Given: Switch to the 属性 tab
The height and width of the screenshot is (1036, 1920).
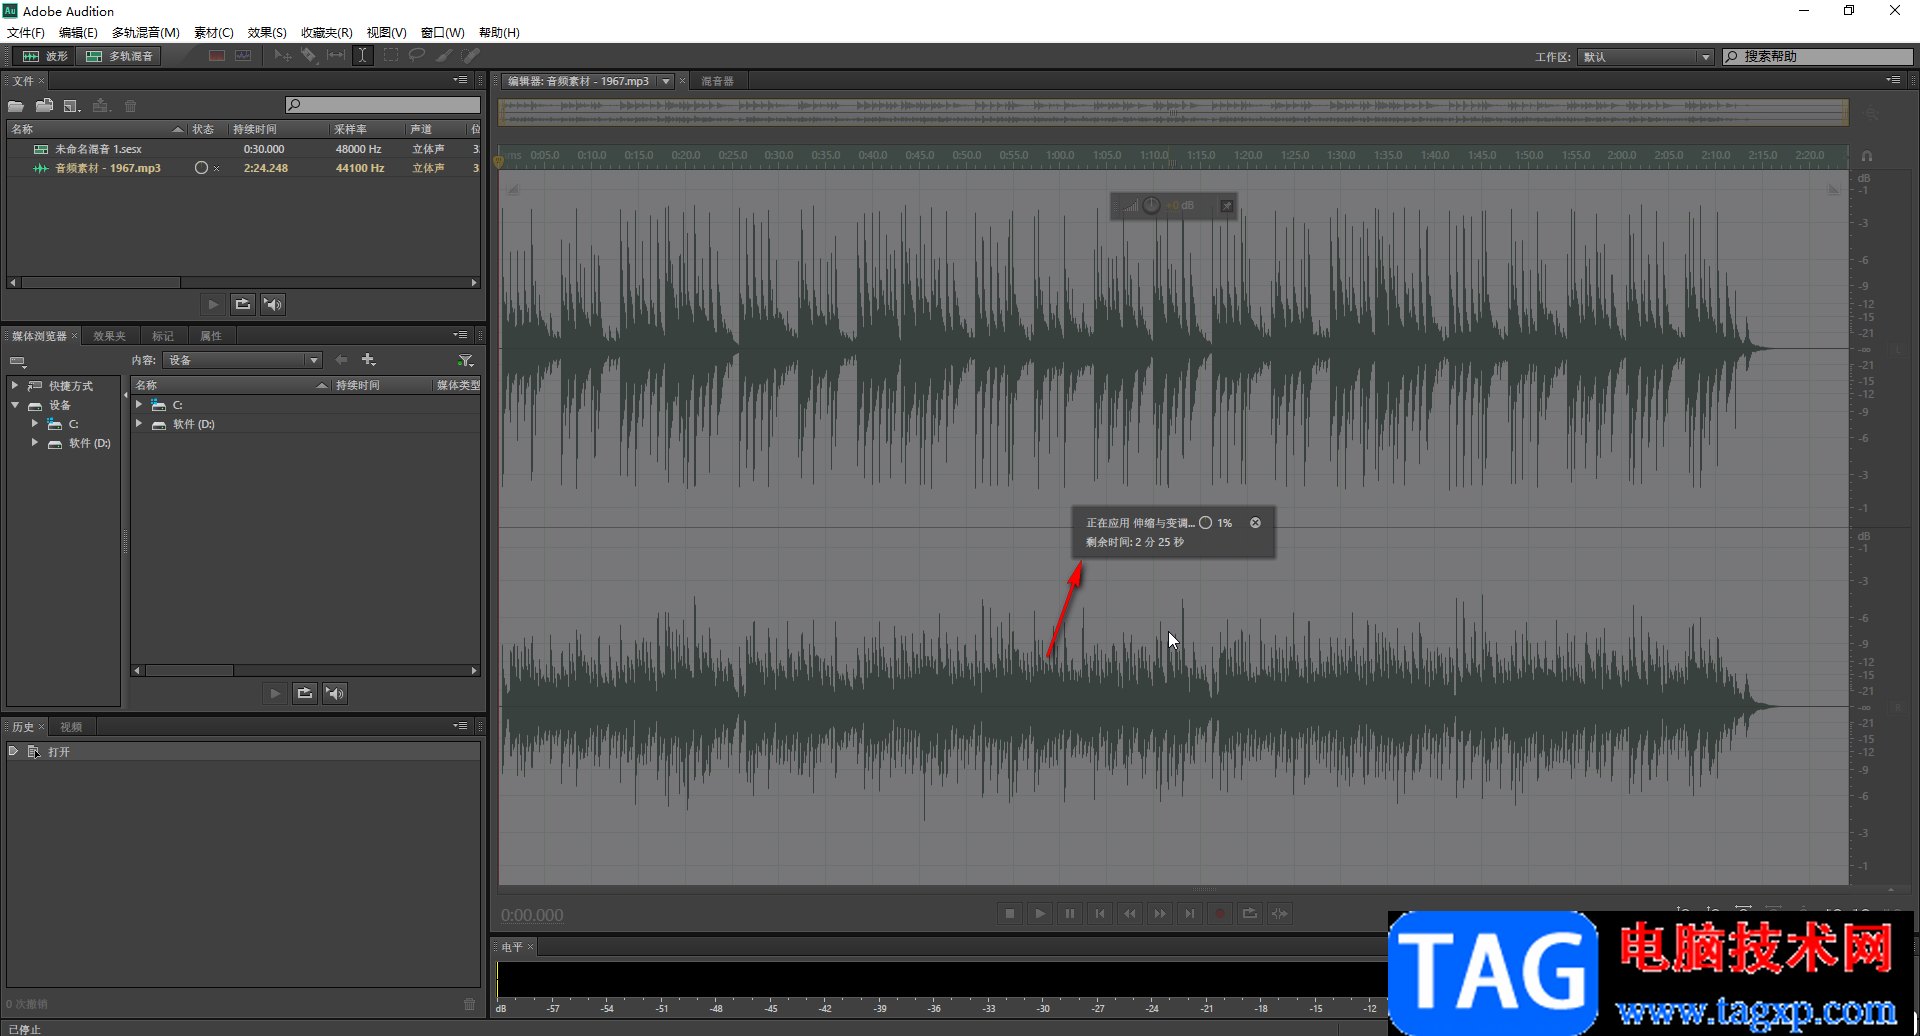Looking at the screenshot, I should [x=211, y=336].
